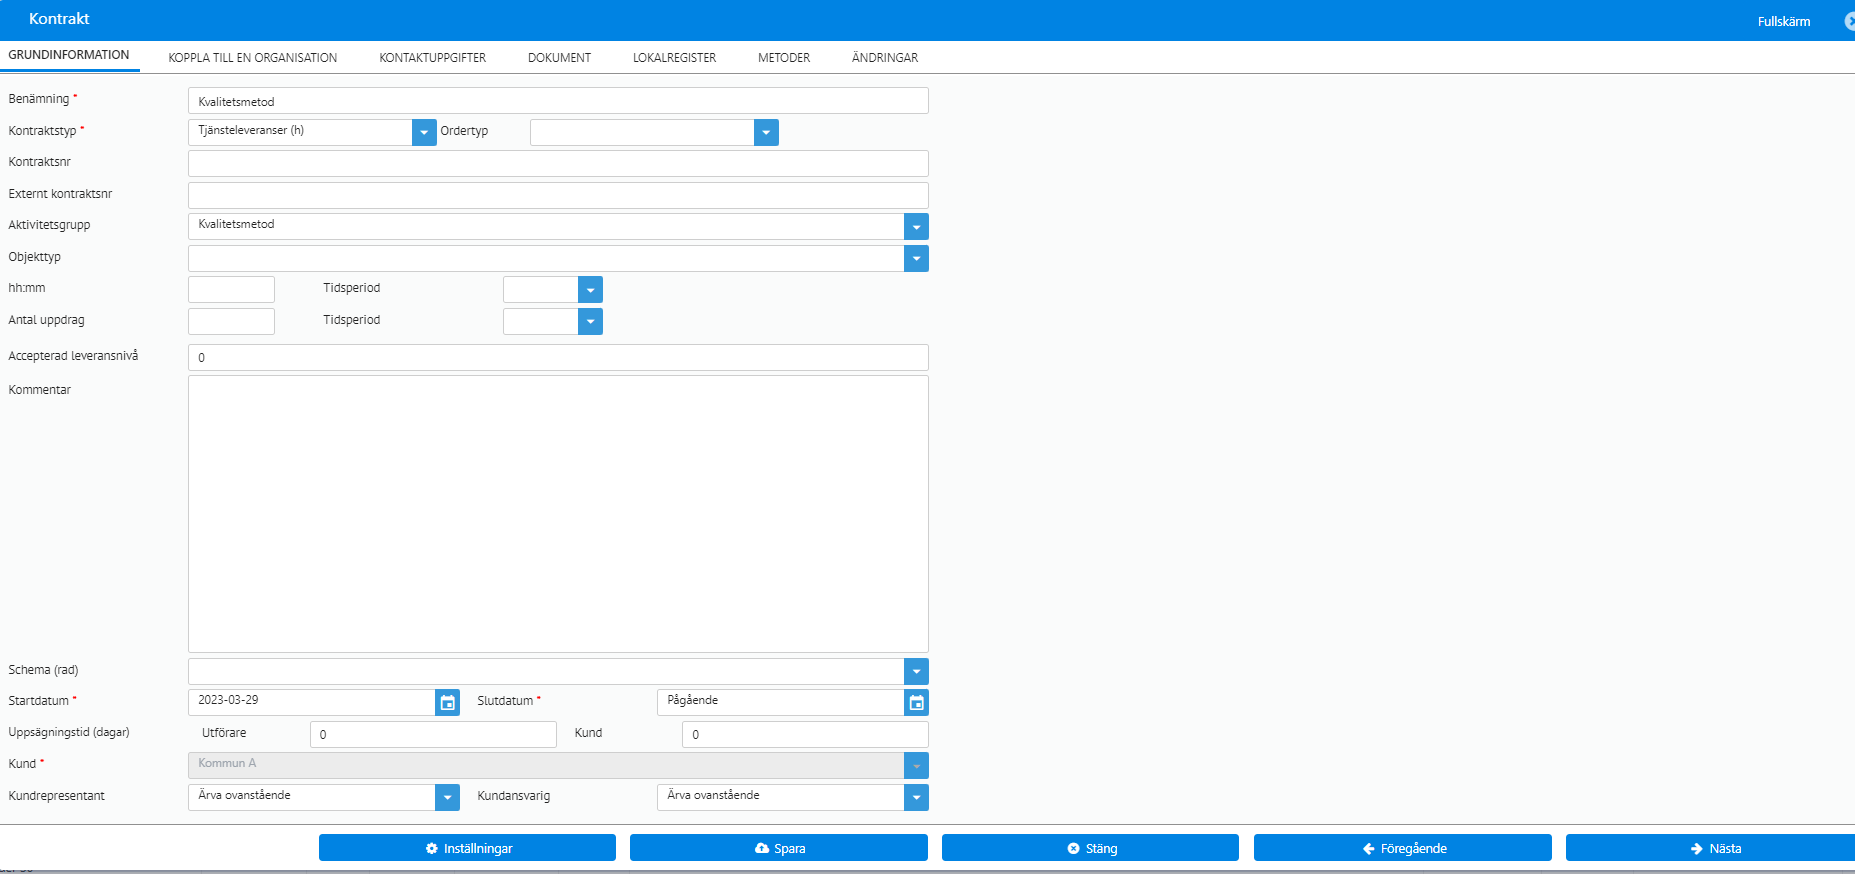Open the Slutdatum calendar picker
Image resolution: width=1855 pixels, height=874 pixels.
916,703
